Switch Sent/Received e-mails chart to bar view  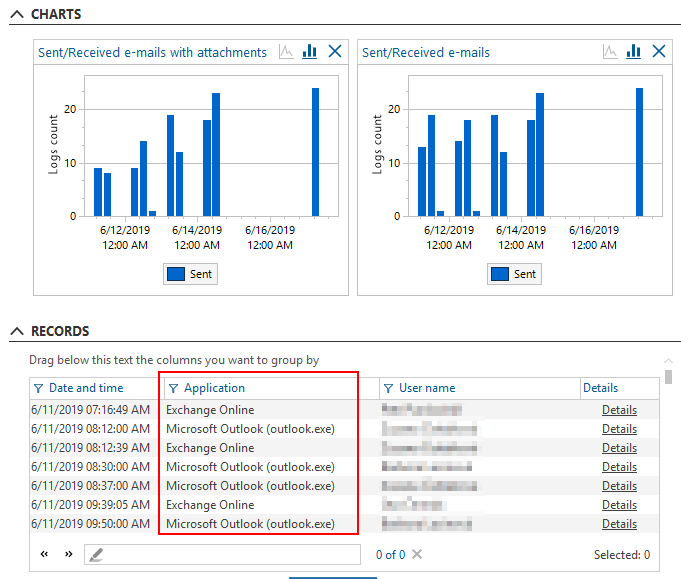point(634,52)
